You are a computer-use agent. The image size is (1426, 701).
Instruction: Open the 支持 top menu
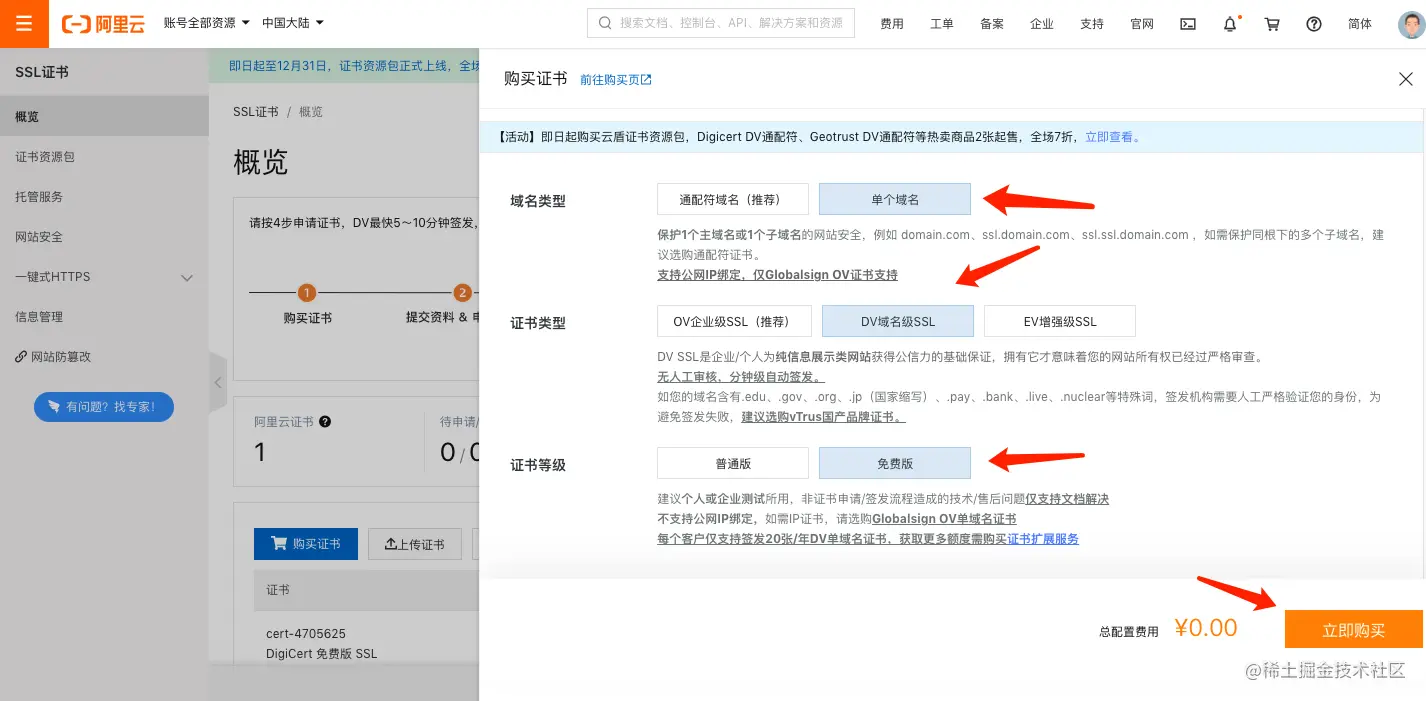tap(1092, 24)
